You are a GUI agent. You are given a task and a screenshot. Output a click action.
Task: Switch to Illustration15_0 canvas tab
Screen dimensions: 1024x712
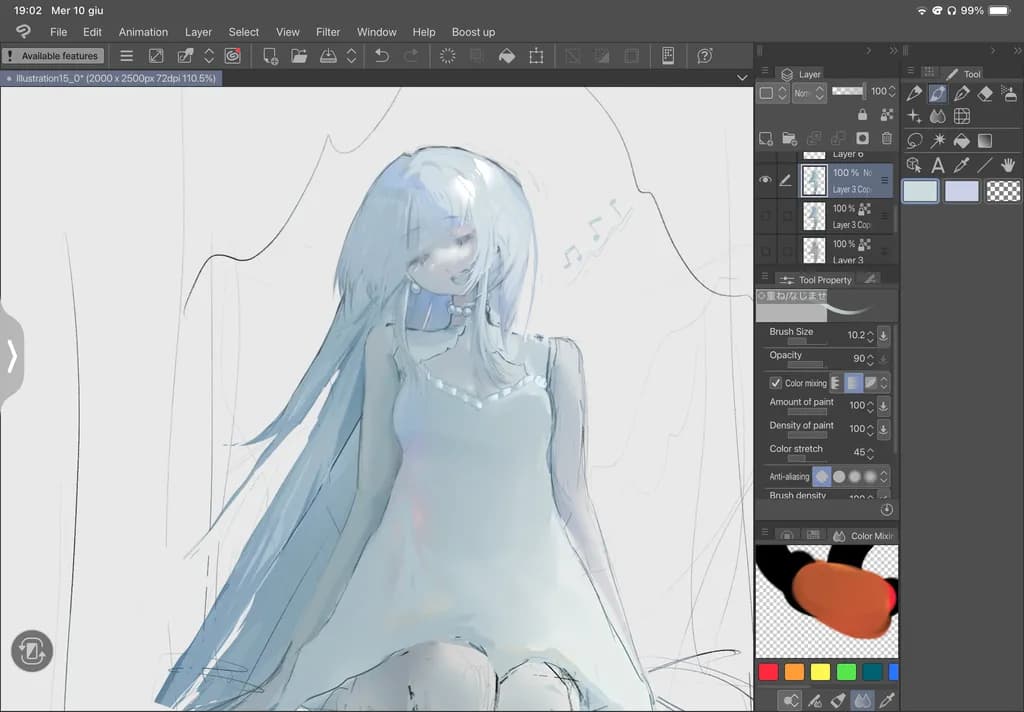[x=111, y=78]
